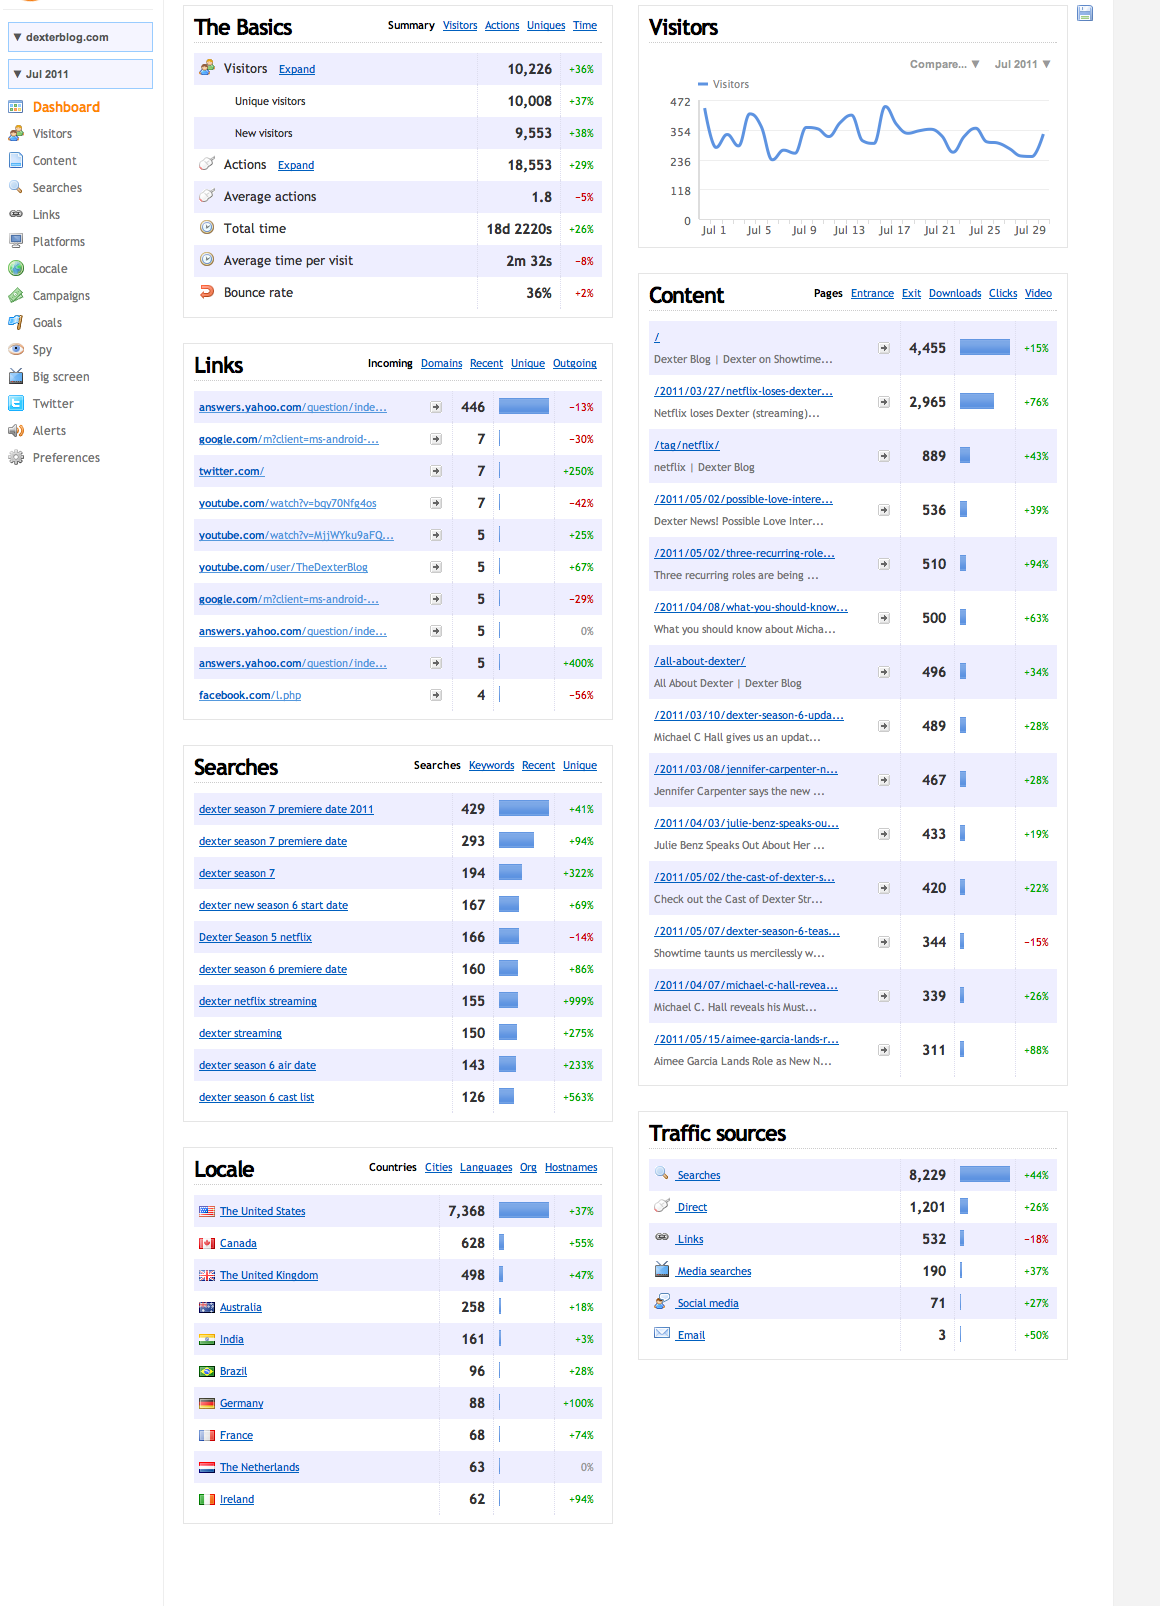Image resolution: width=1160 pixels, height=1606 pixels.
Task: Click the Preferences gear icon
Action: point(16,458)
